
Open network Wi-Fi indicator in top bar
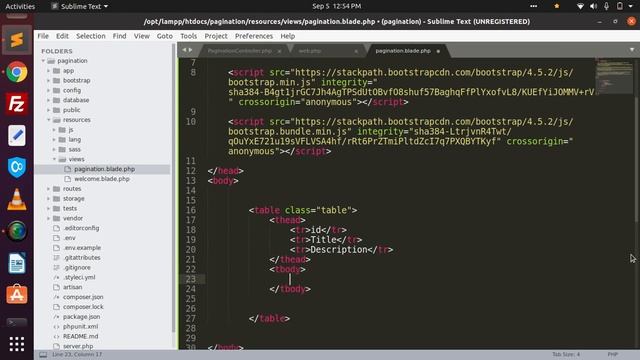580,6
